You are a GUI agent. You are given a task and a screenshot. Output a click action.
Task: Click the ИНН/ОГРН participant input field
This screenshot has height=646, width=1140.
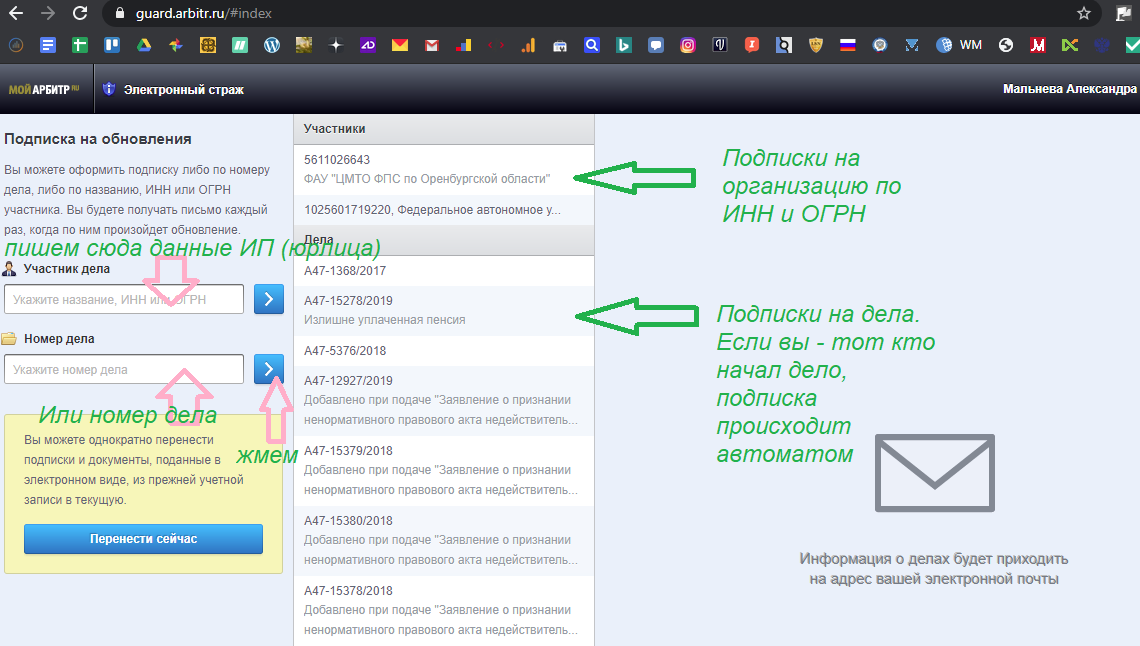(123, 298)
